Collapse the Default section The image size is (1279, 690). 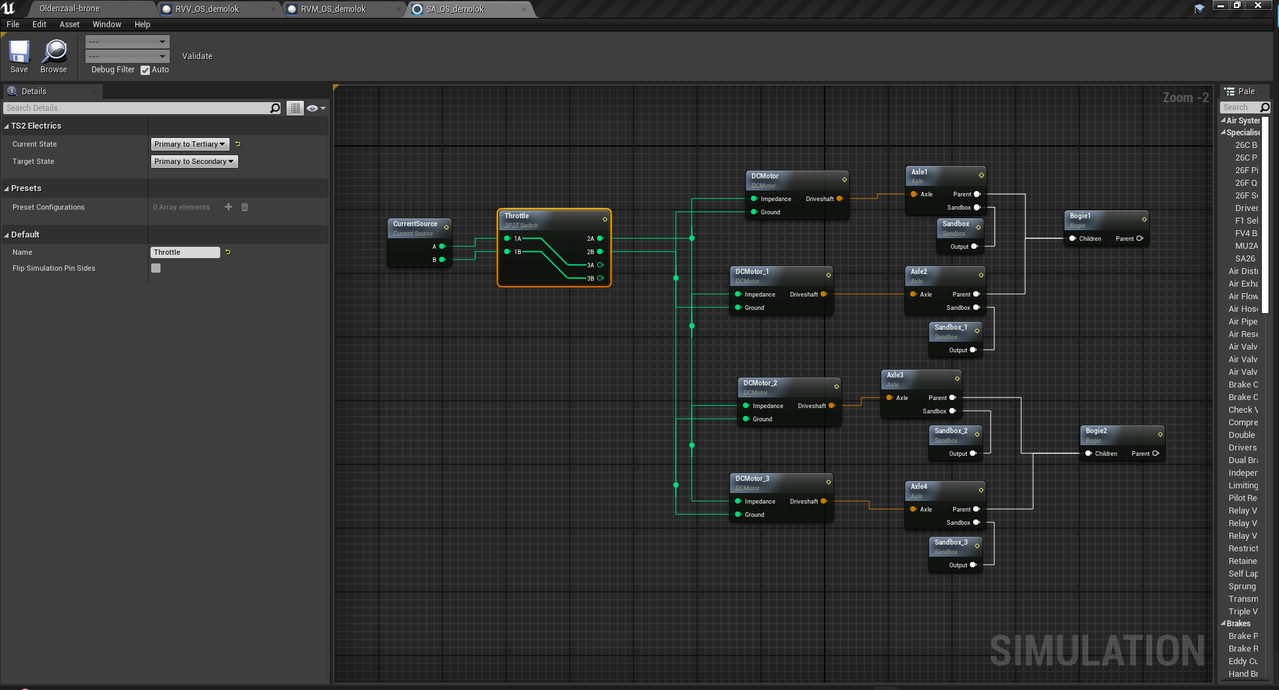(6, 234)
